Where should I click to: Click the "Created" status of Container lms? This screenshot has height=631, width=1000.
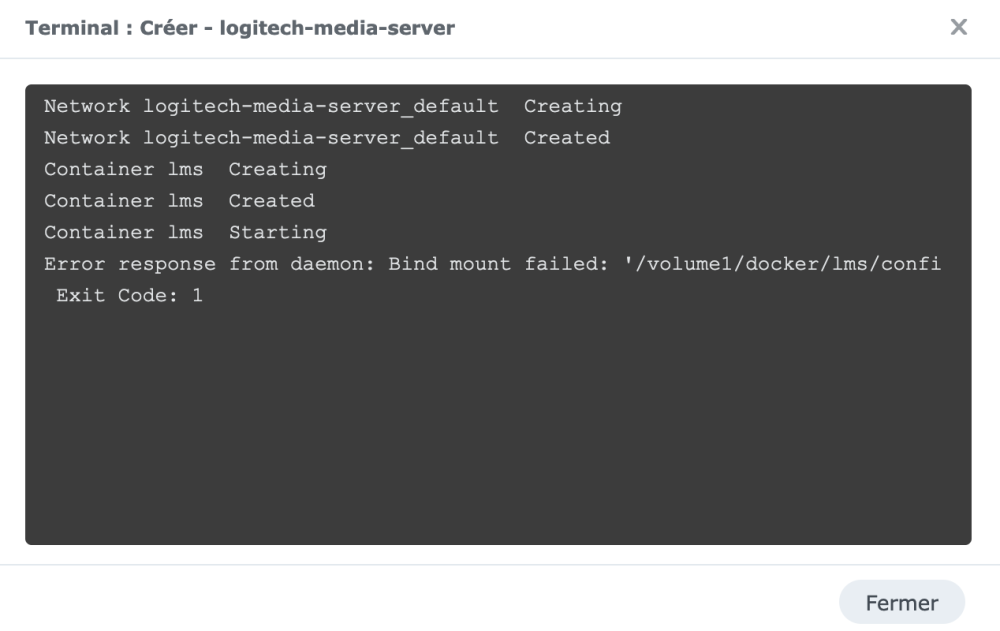click(271, 201)
